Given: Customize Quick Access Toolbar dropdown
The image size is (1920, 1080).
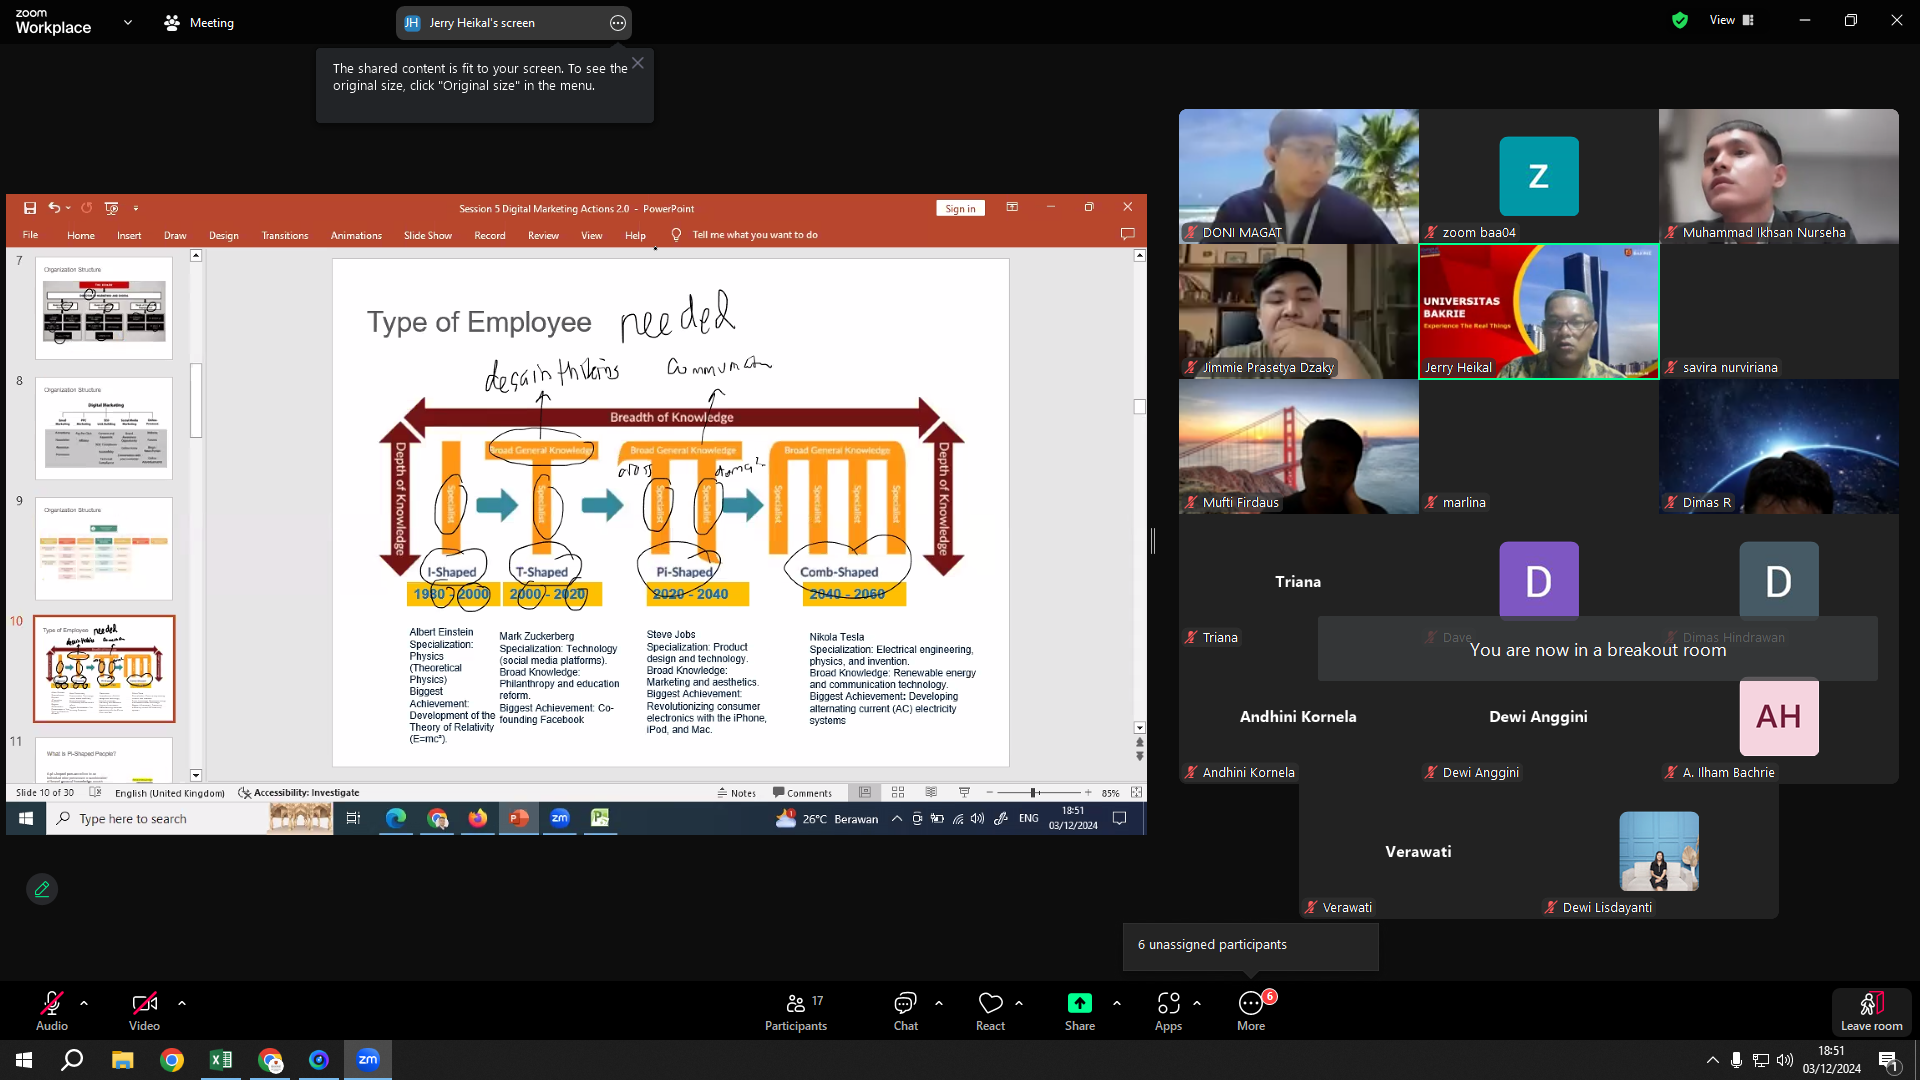Looking at the screenshot, I should tap(136, 208).
